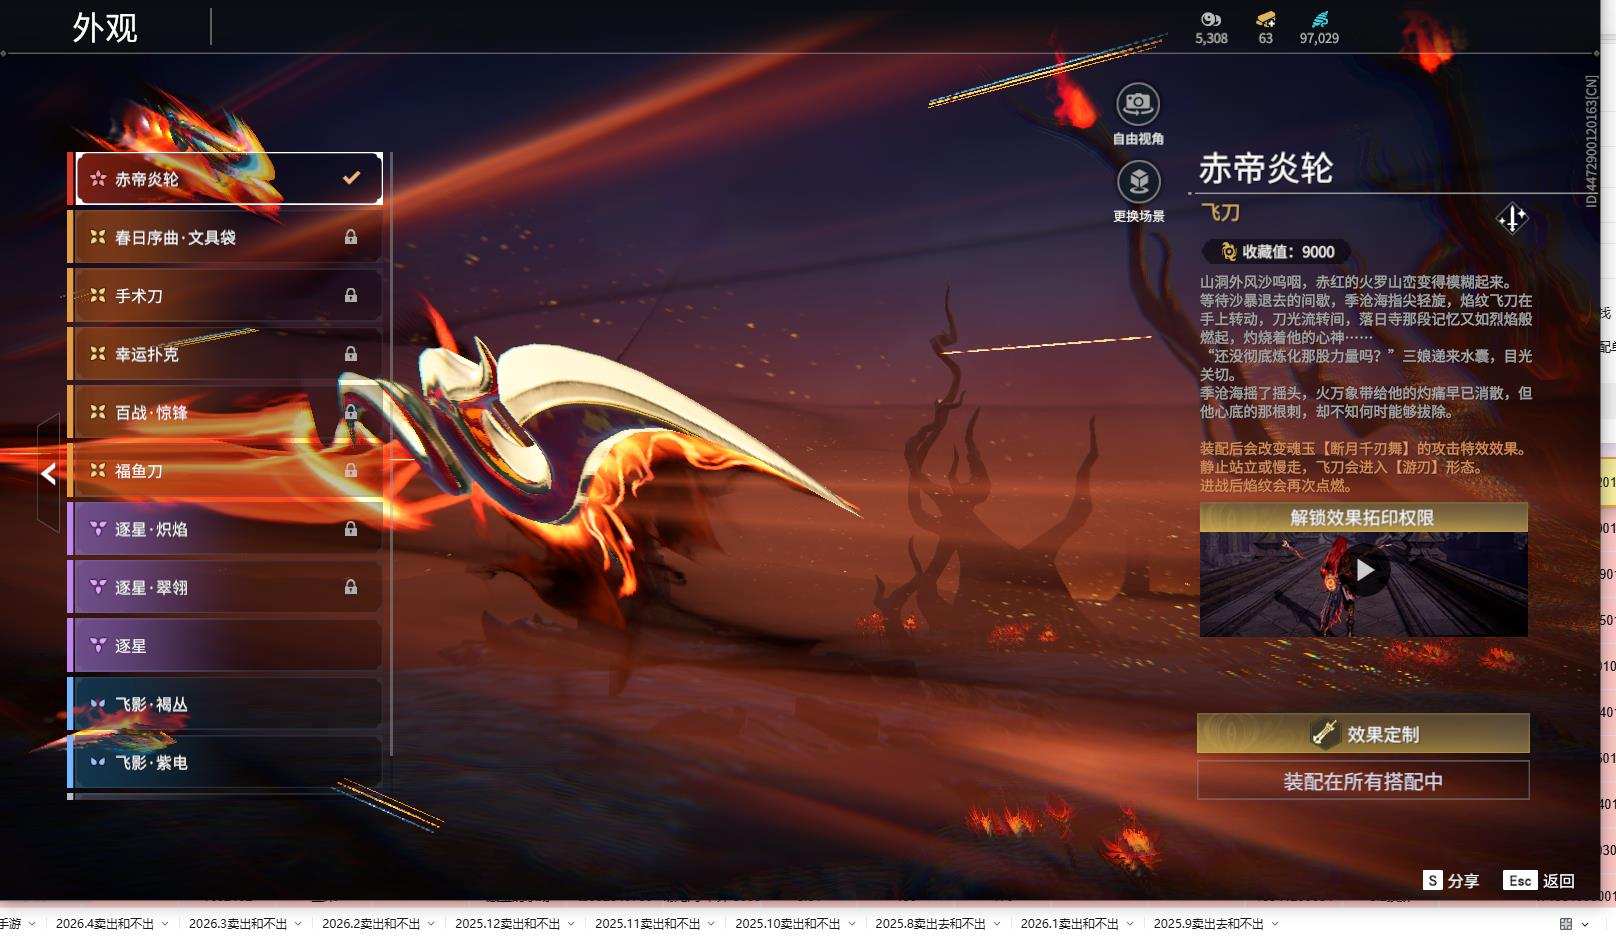
Task: Click the 装配在所有搭配中 button
Action: point(1364,781)
